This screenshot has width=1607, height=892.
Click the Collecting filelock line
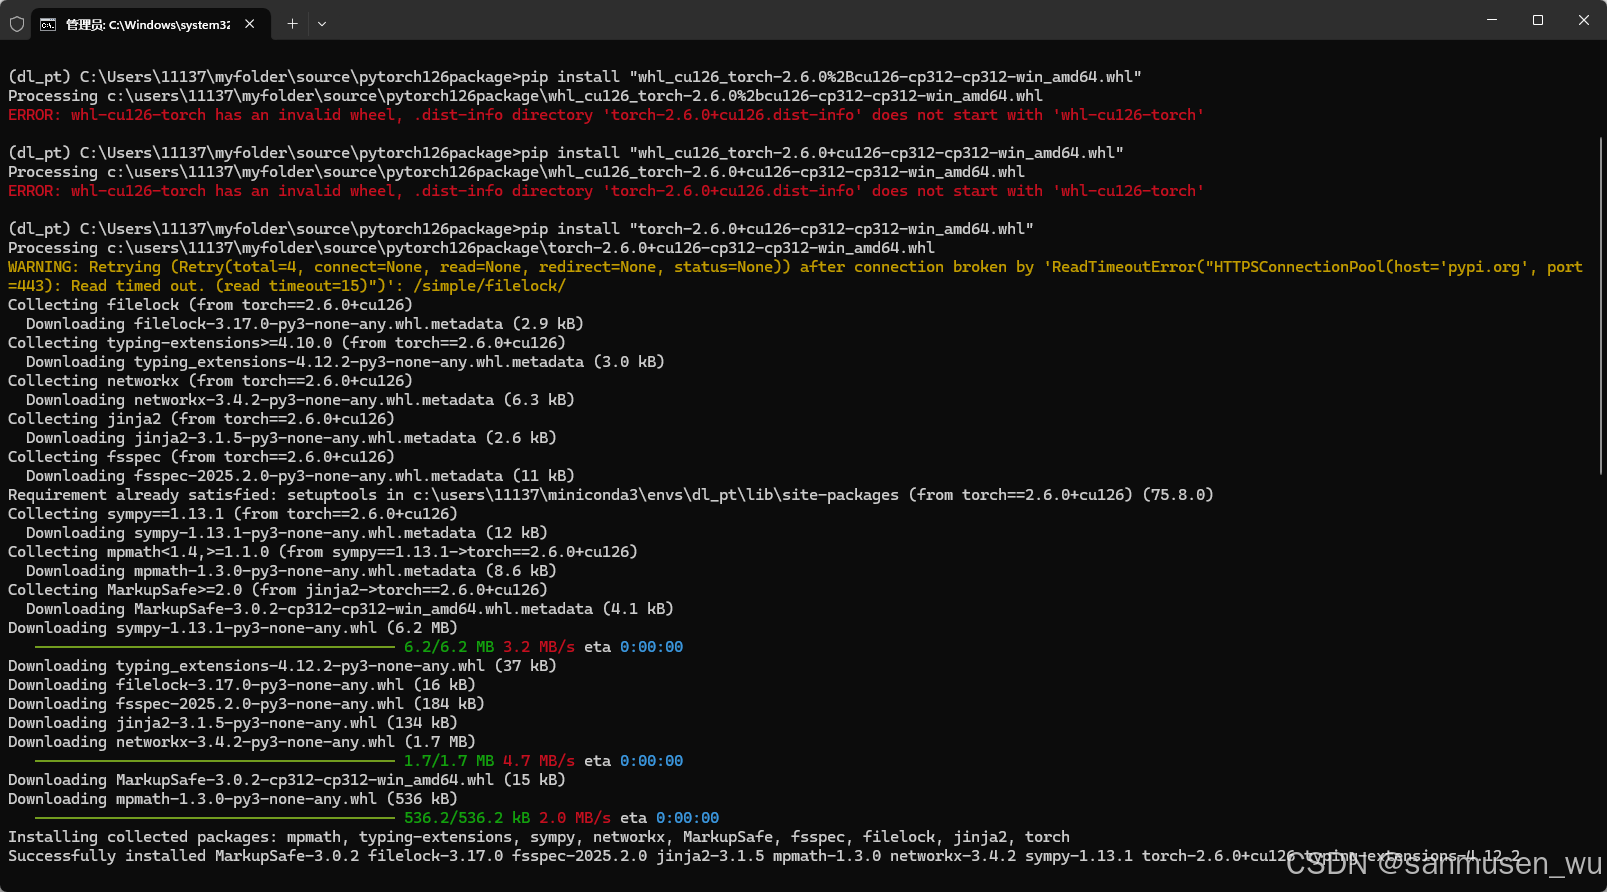[210, 305]
